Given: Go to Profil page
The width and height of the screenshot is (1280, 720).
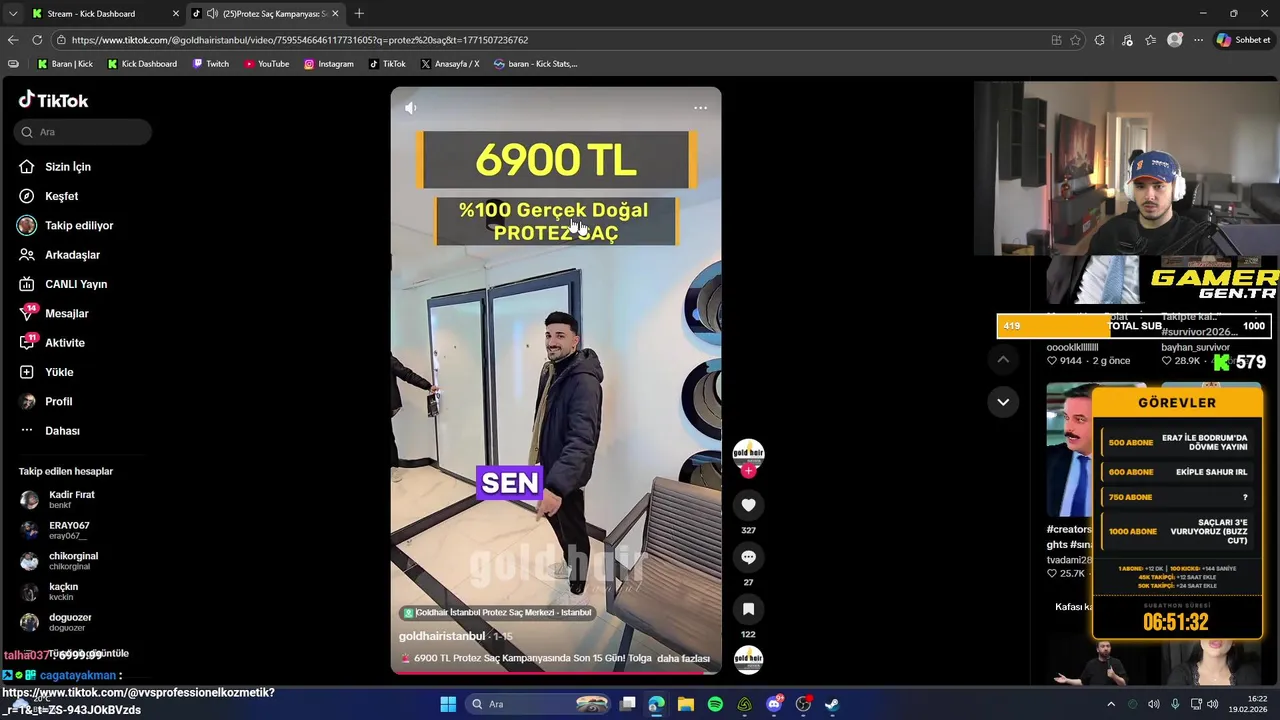Looking at the screenshot, I should click(x=58, y=401).
